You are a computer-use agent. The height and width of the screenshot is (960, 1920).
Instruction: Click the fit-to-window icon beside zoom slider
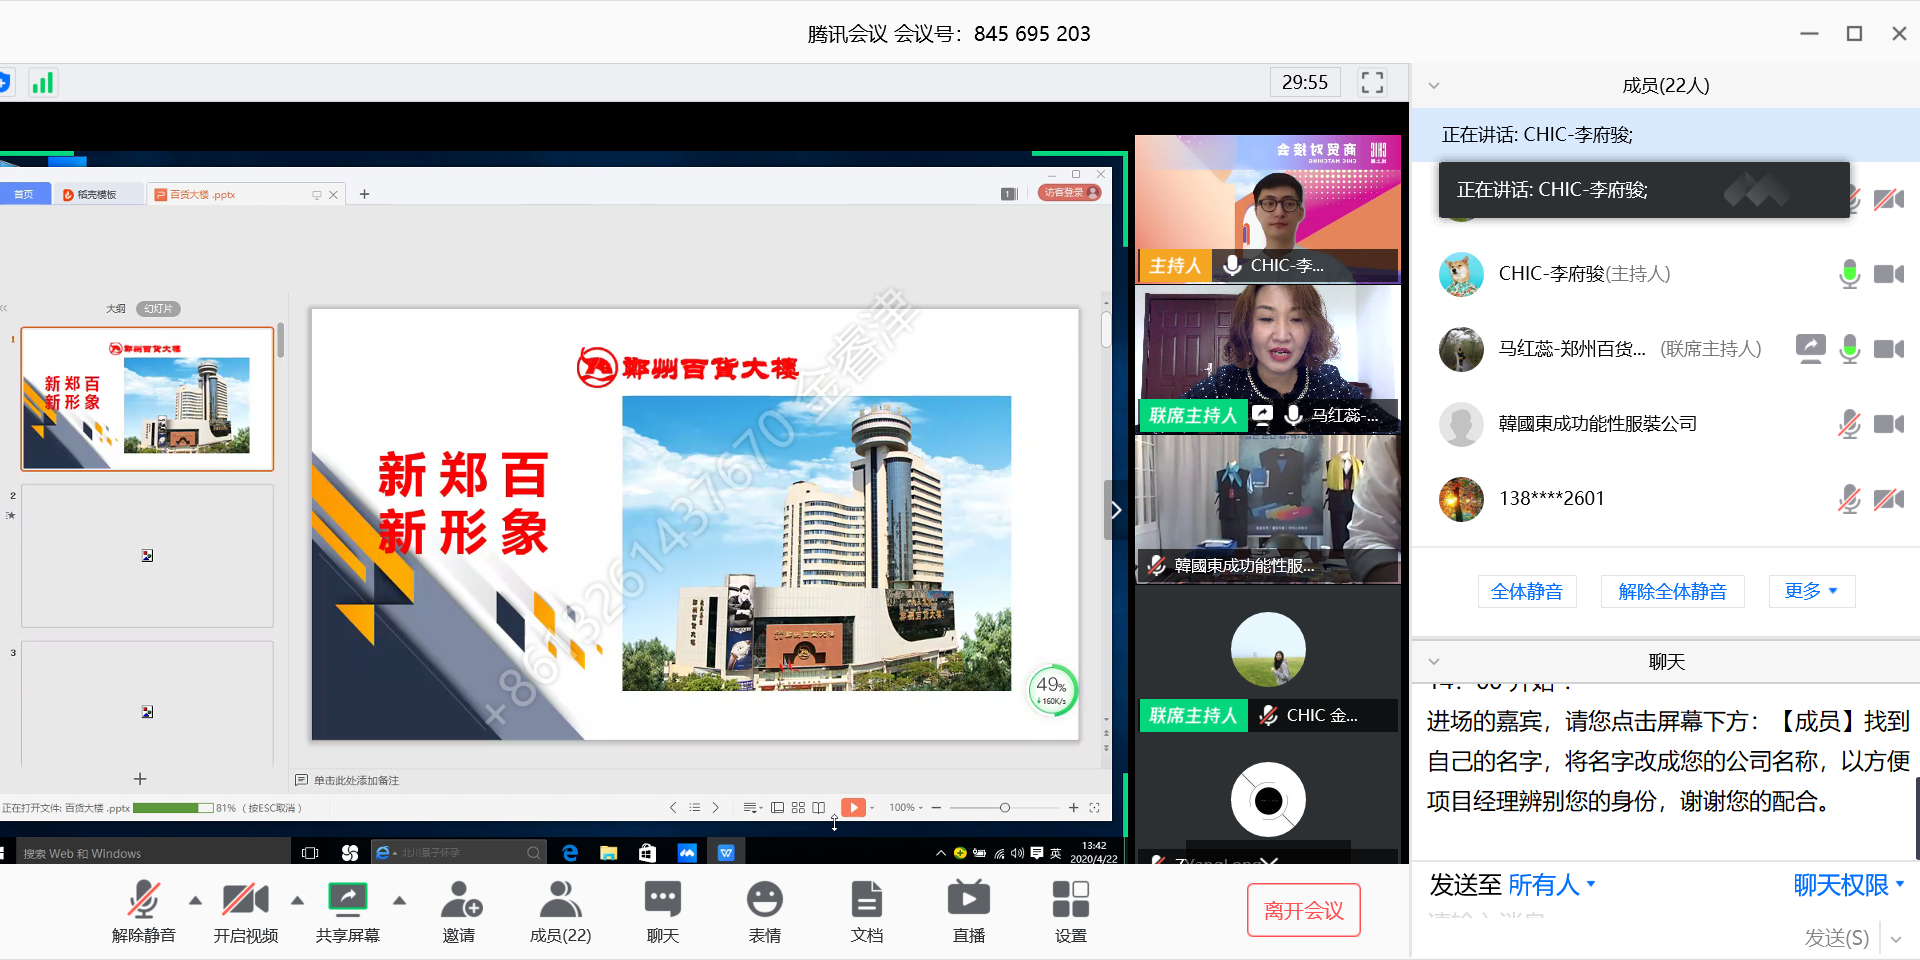pyautogui.click(x=1094, y=807)
